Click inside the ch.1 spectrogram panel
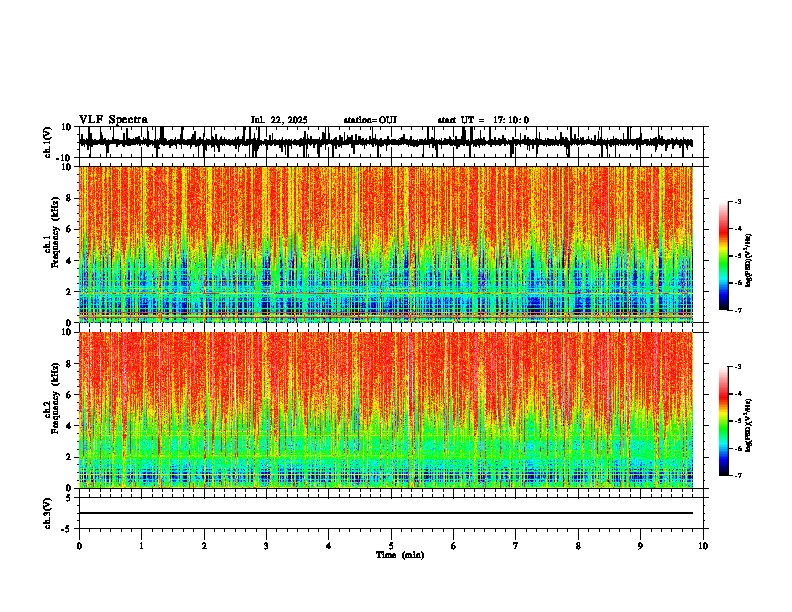The width and height of the screenshot is (792, 612). [x=386, y=244]
